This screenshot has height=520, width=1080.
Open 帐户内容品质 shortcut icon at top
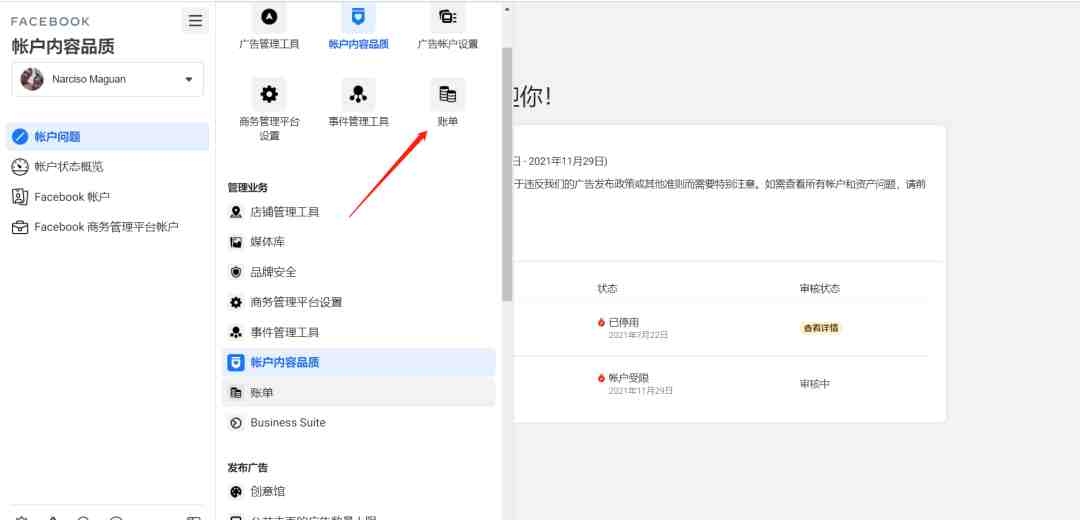358,17
